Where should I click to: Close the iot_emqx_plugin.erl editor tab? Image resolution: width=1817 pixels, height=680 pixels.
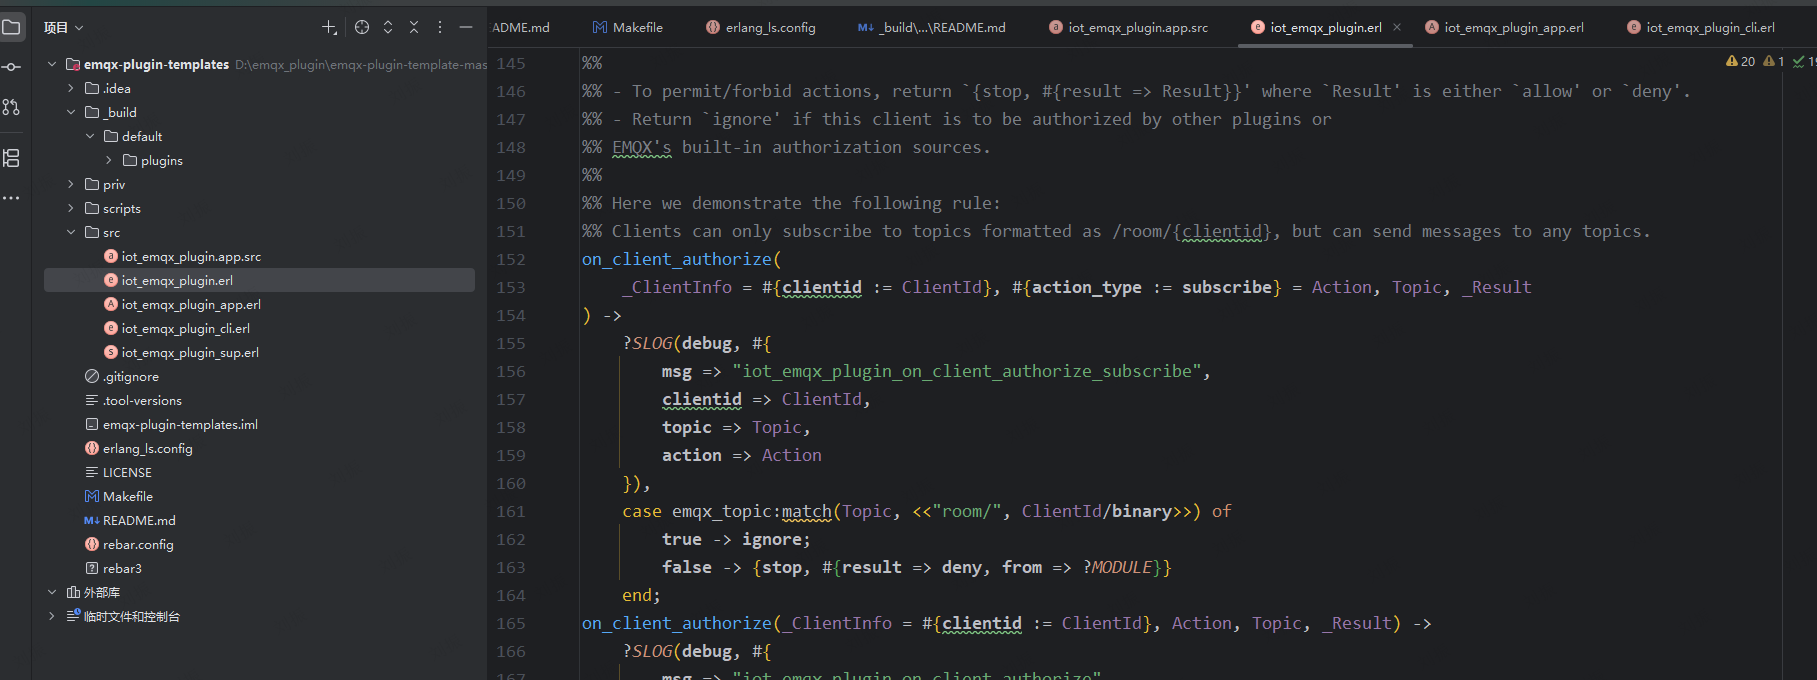click(1397, 27)
